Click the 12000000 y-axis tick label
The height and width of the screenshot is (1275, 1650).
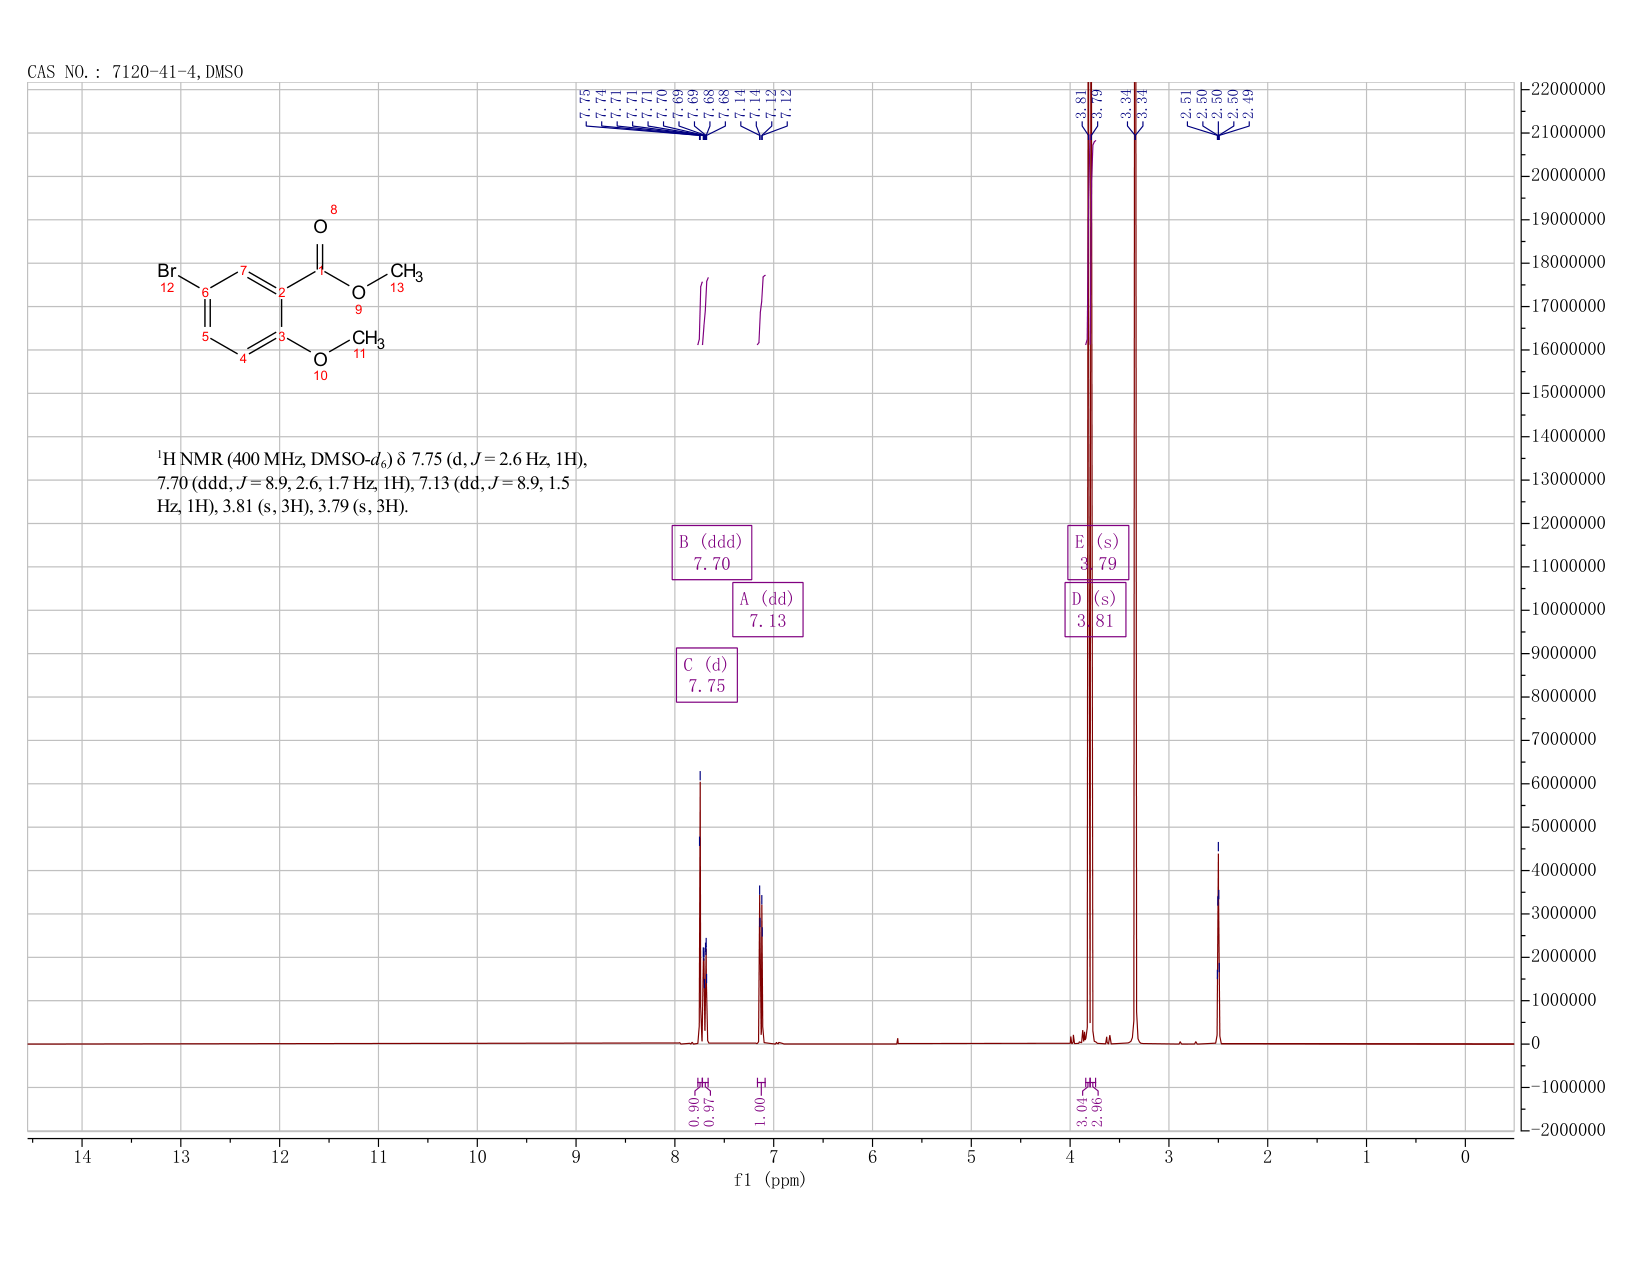tap(1568, 523)
